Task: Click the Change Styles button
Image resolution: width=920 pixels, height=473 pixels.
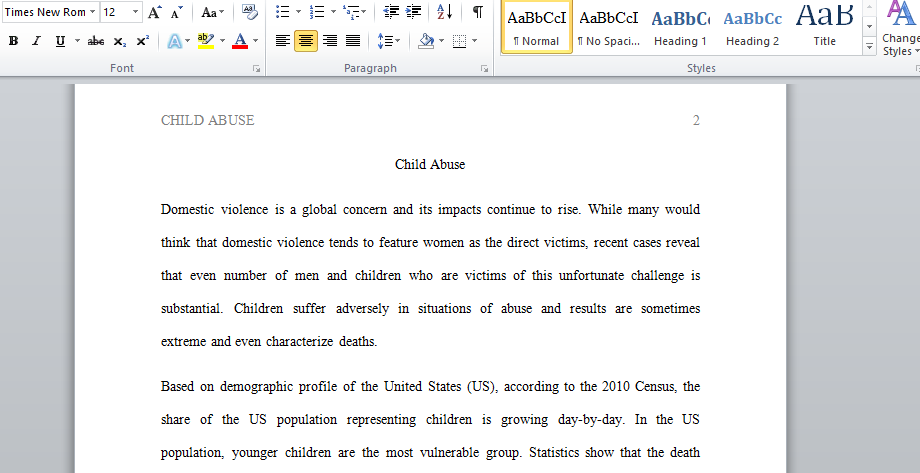Action: pos(901,28)
